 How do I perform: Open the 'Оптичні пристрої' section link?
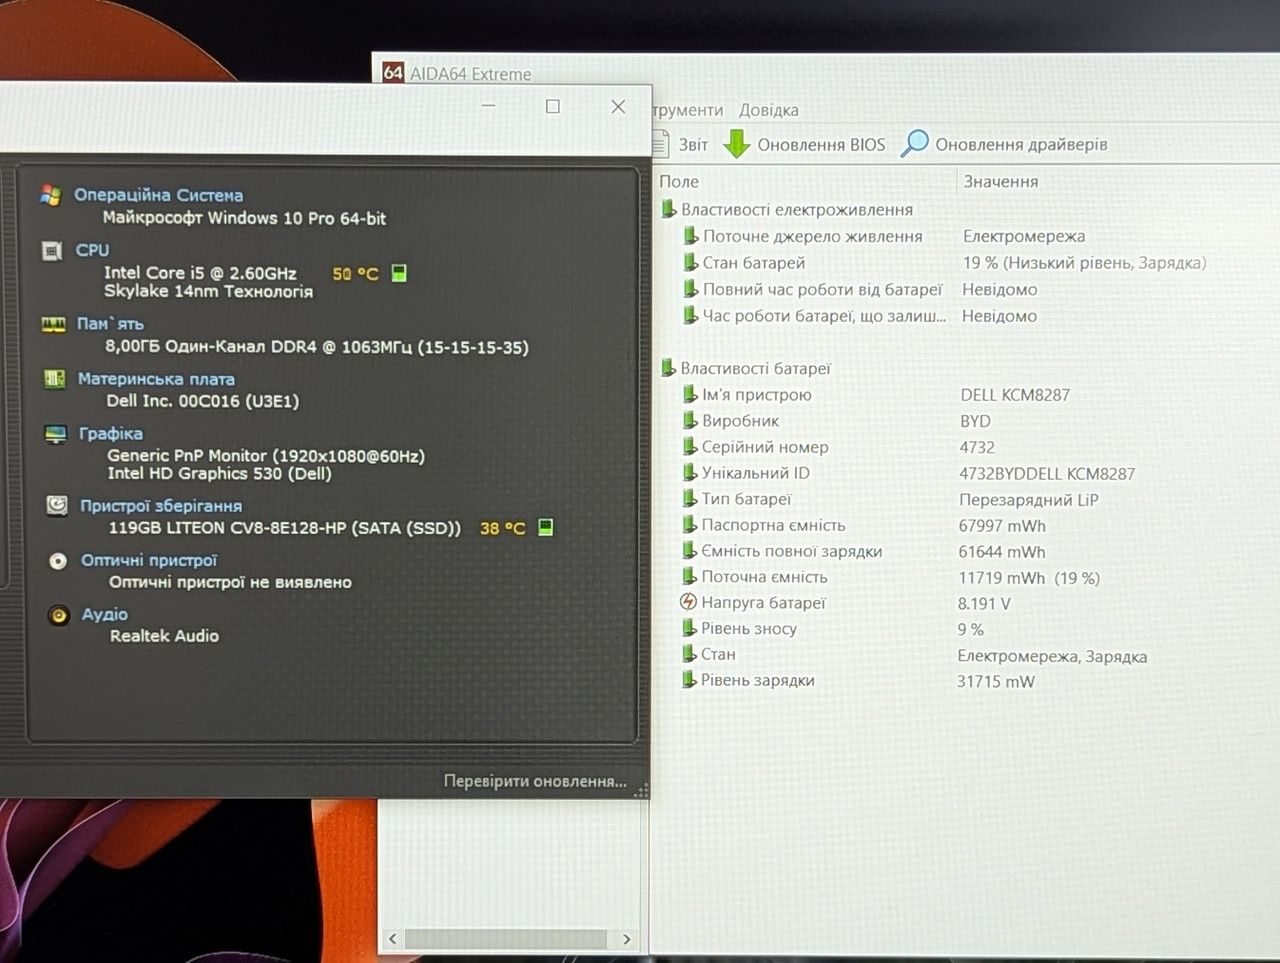click(x=149, y=560)
